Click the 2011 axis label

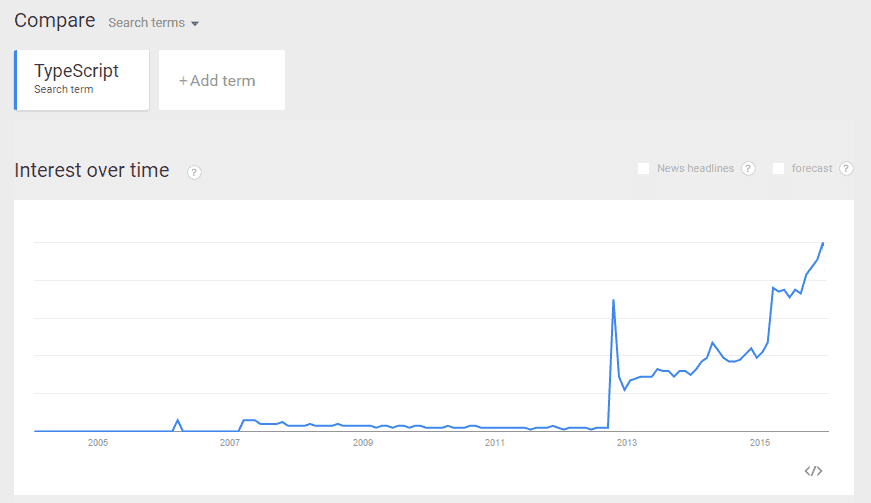point(495,442)
